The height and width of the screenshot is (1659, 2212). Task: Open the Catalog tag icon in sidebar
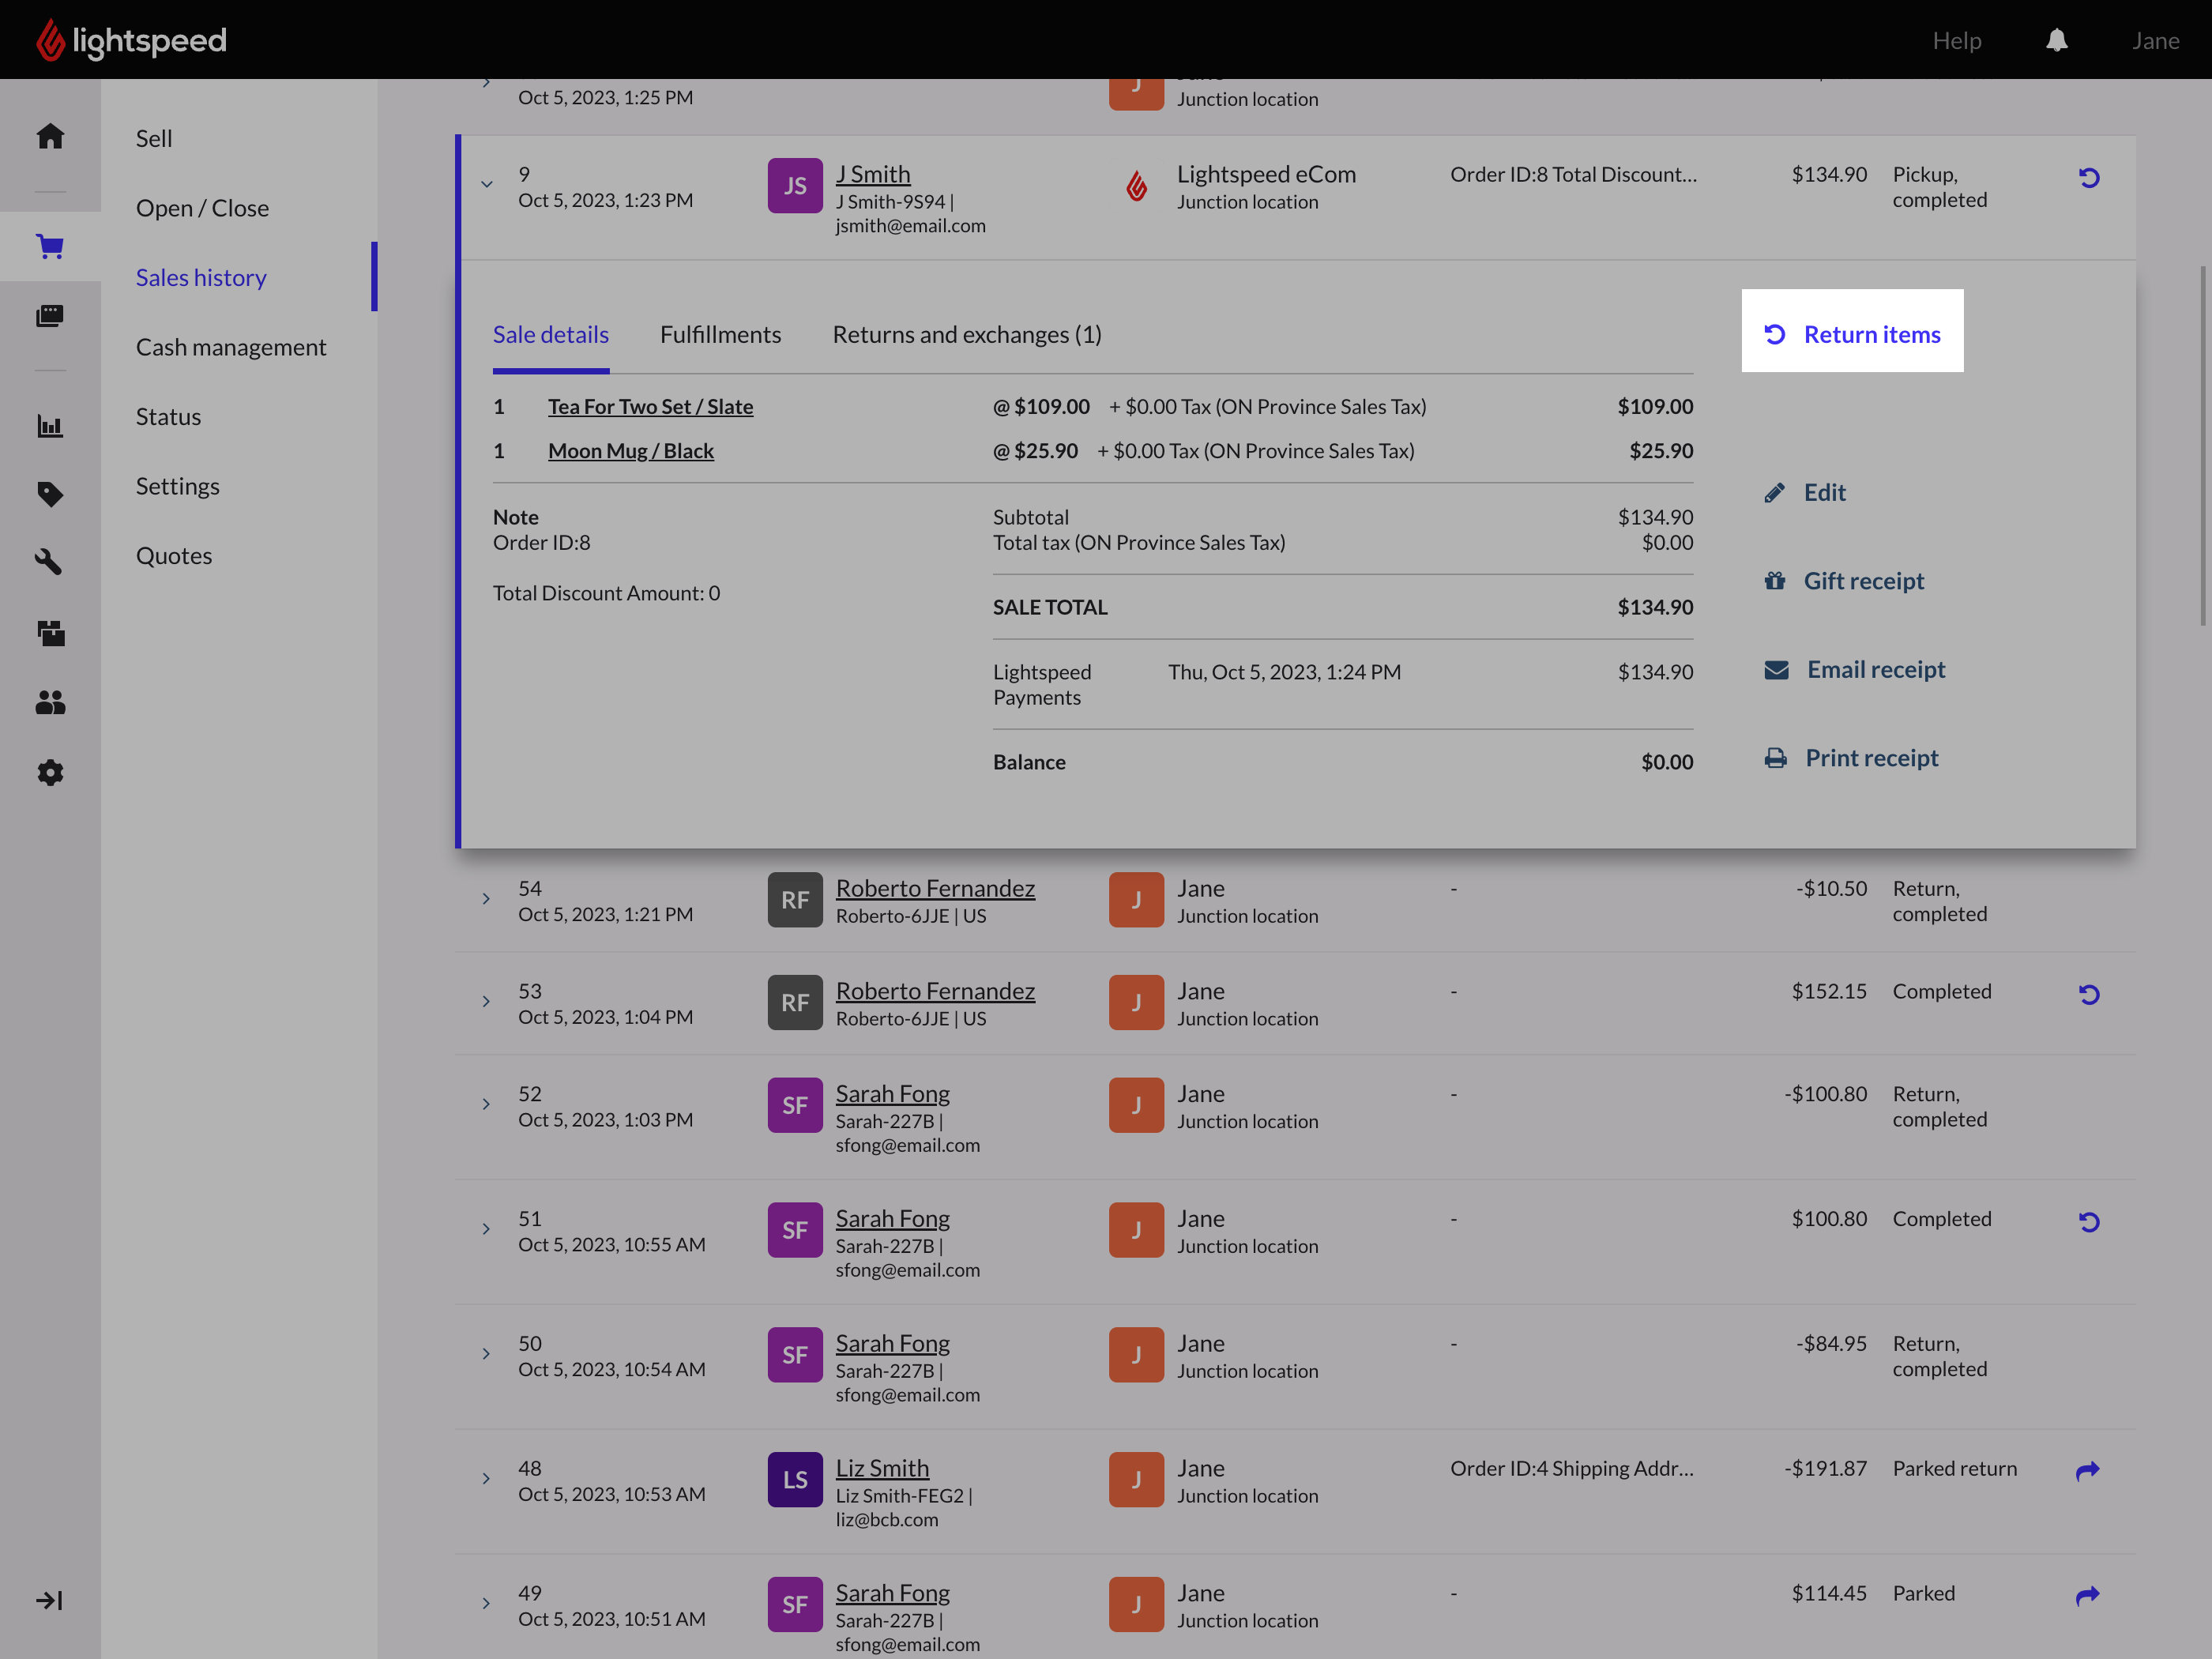click(x=50, y=494)
